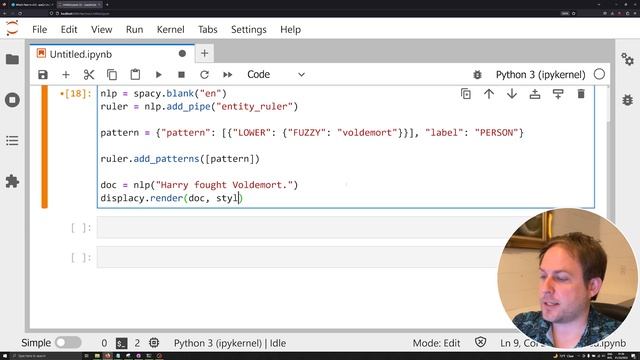Open the right sidebar debugger panel
640x360 pixels.
pyautogui.click(x=627, y=100)
